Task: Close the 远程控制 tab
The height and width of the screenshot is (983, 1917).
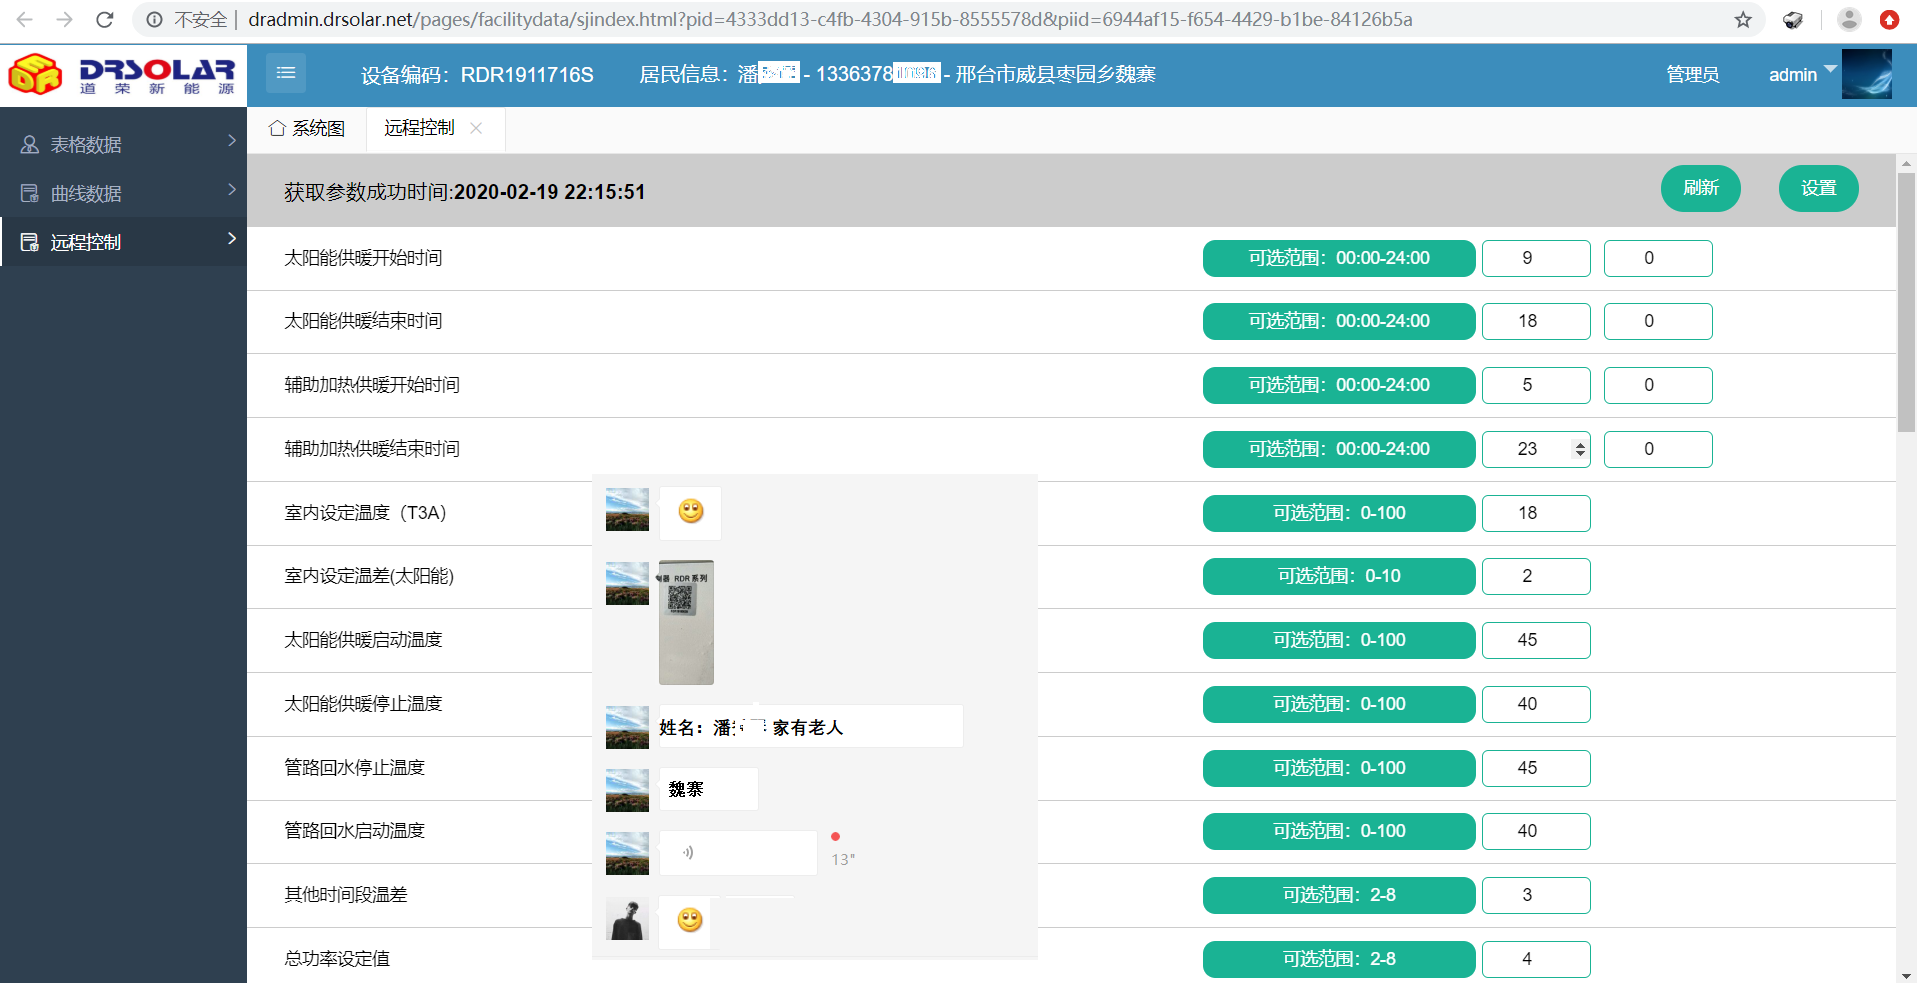Action: [476, 128]
